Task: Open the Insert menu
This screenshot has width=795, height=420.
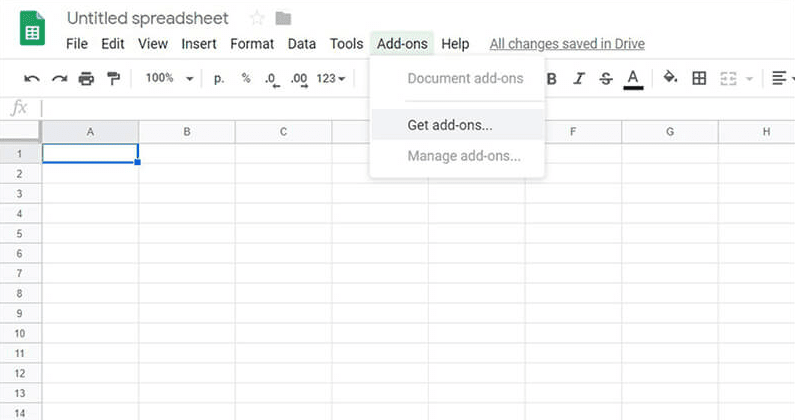Action: coord(199,44)
